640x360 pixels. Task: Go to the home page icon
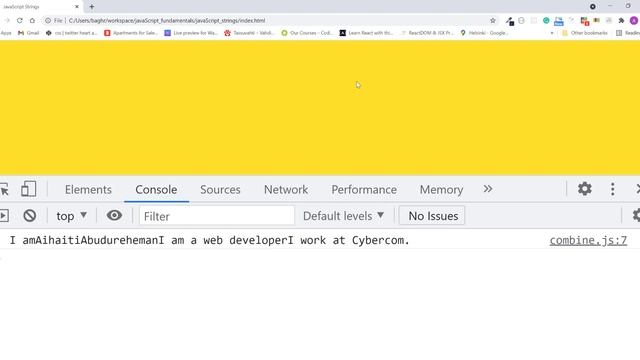point(32,20)
